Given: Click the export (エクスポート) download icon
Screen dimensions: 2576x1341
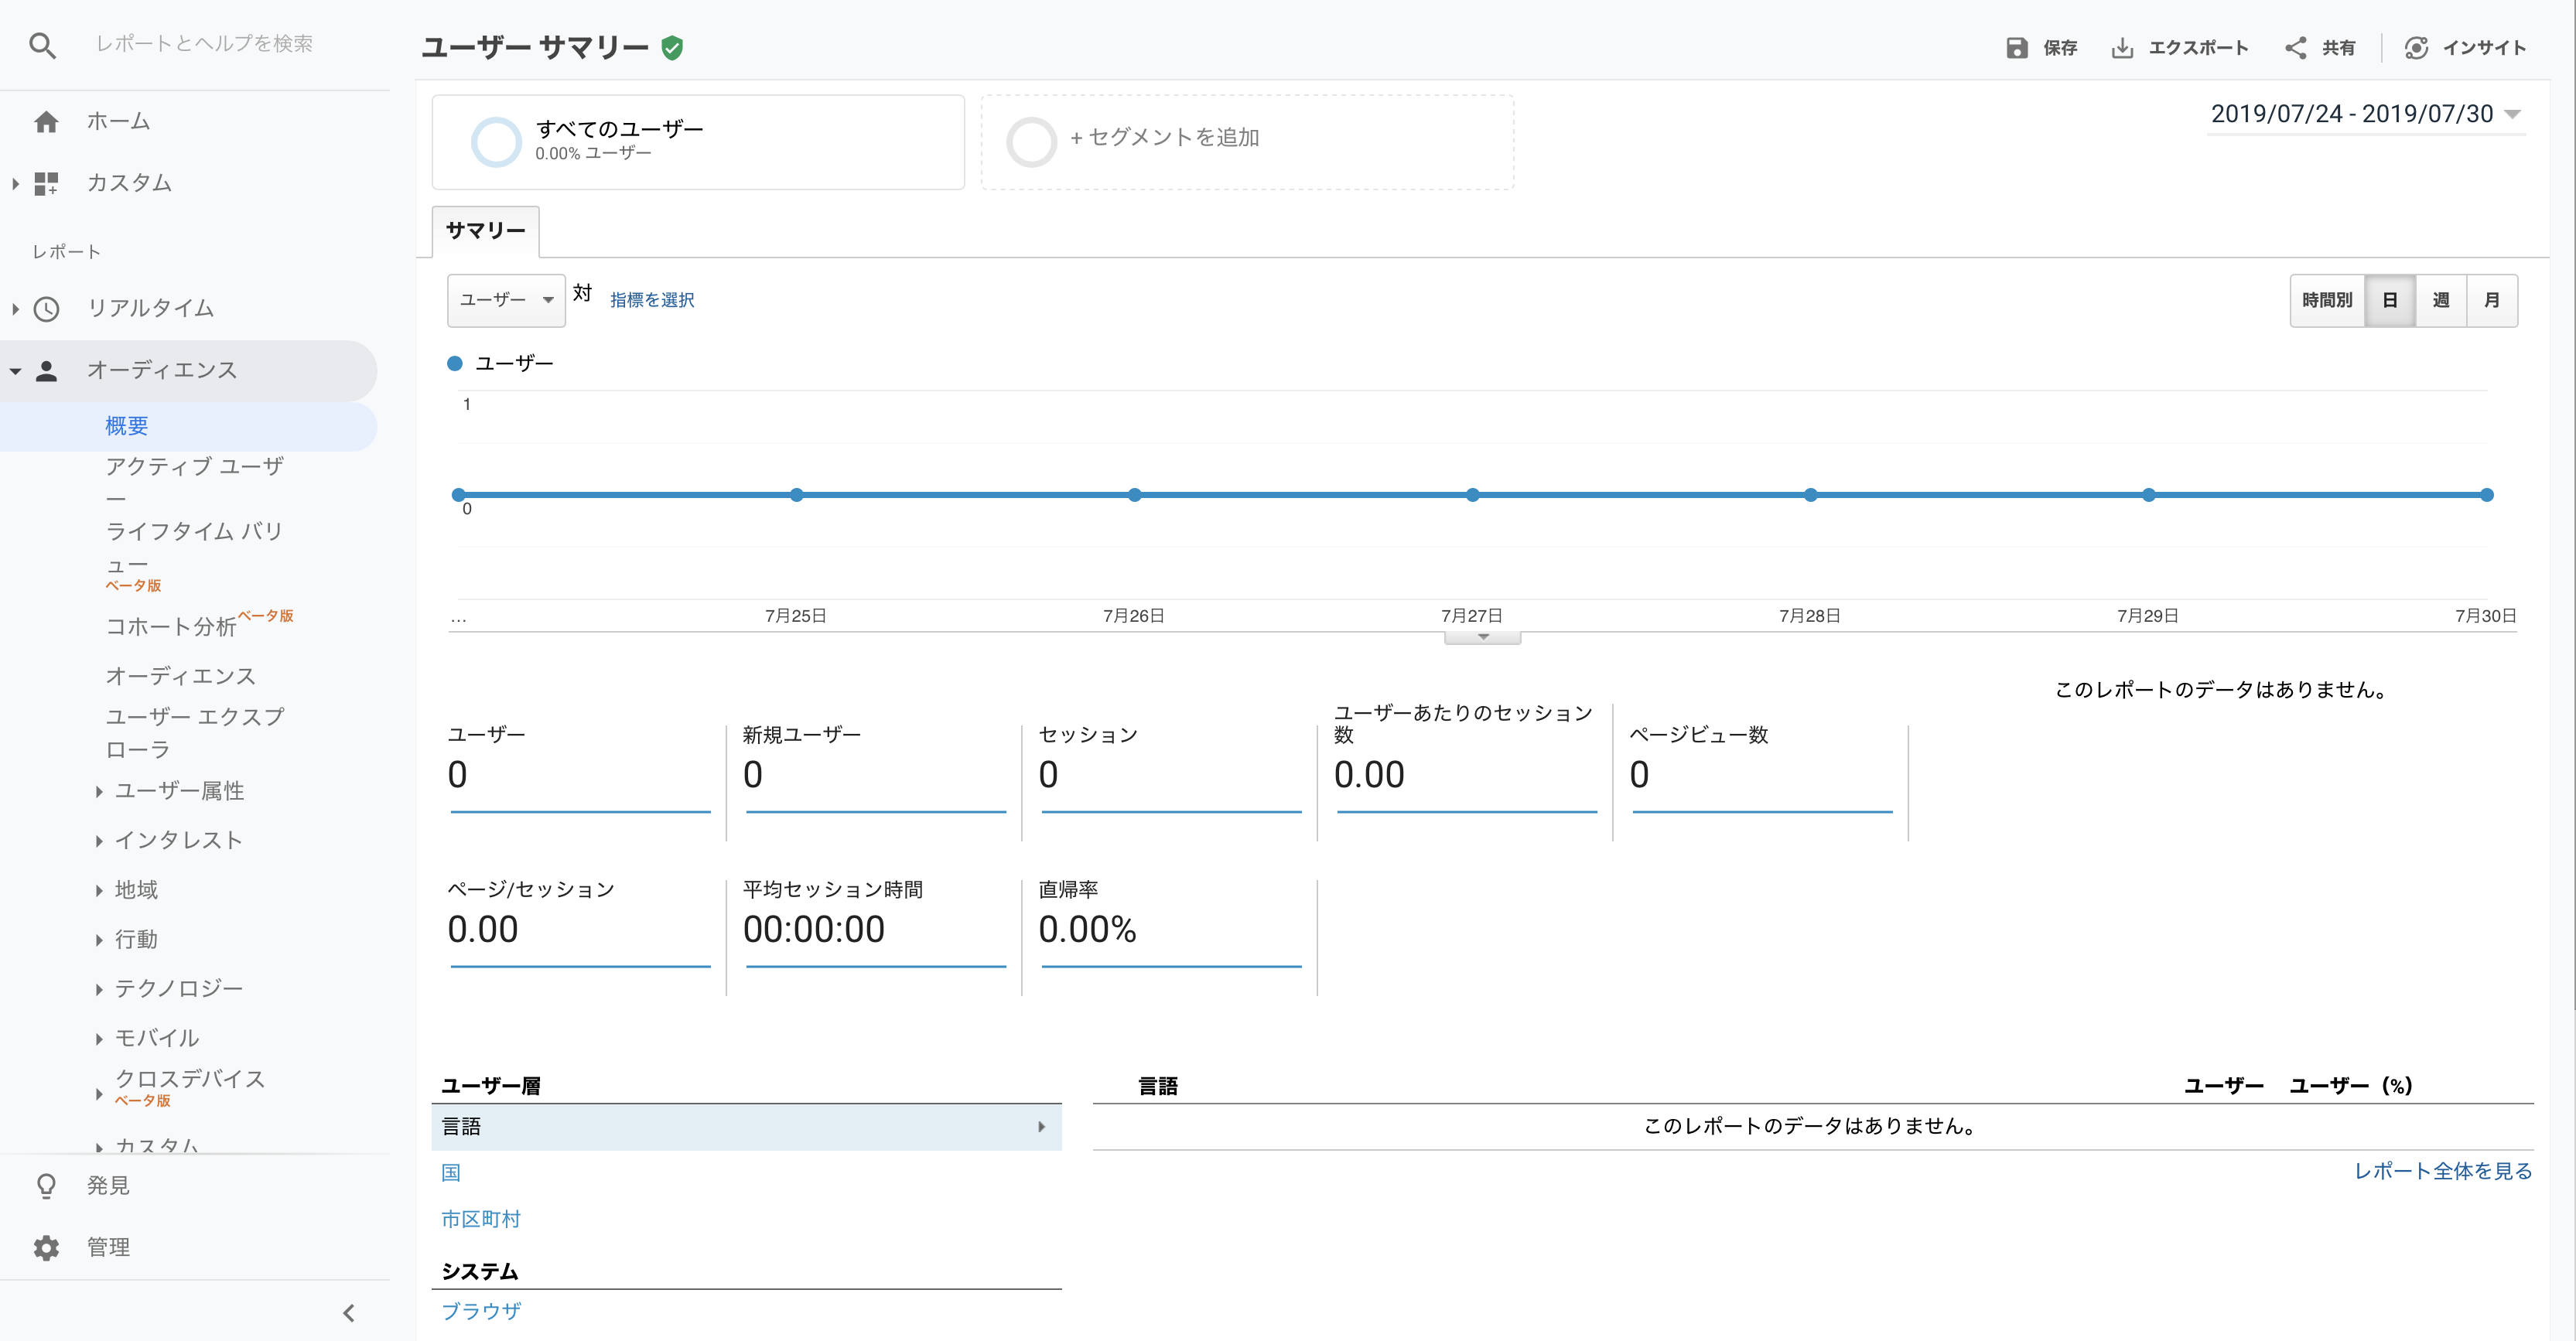Looking at the screenshot, I should (x=2122, y=48).
